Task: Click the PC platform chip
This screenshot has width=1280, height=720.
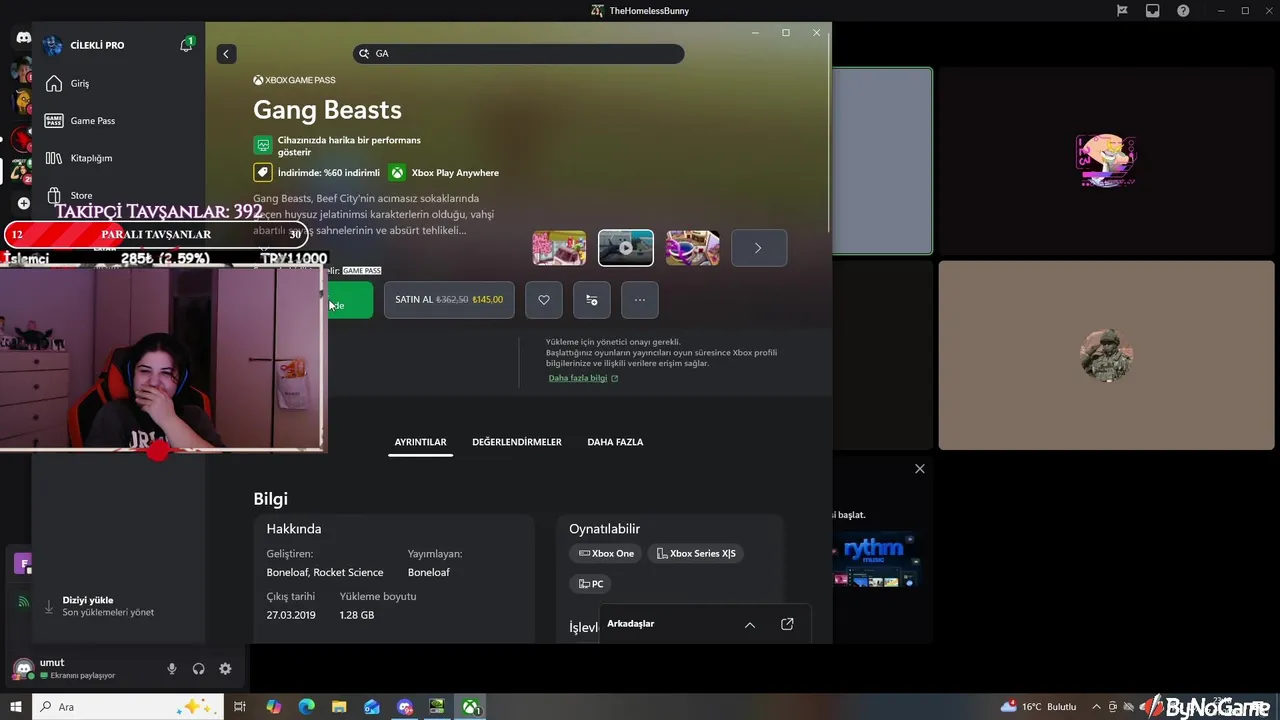Action: (590, 584)
